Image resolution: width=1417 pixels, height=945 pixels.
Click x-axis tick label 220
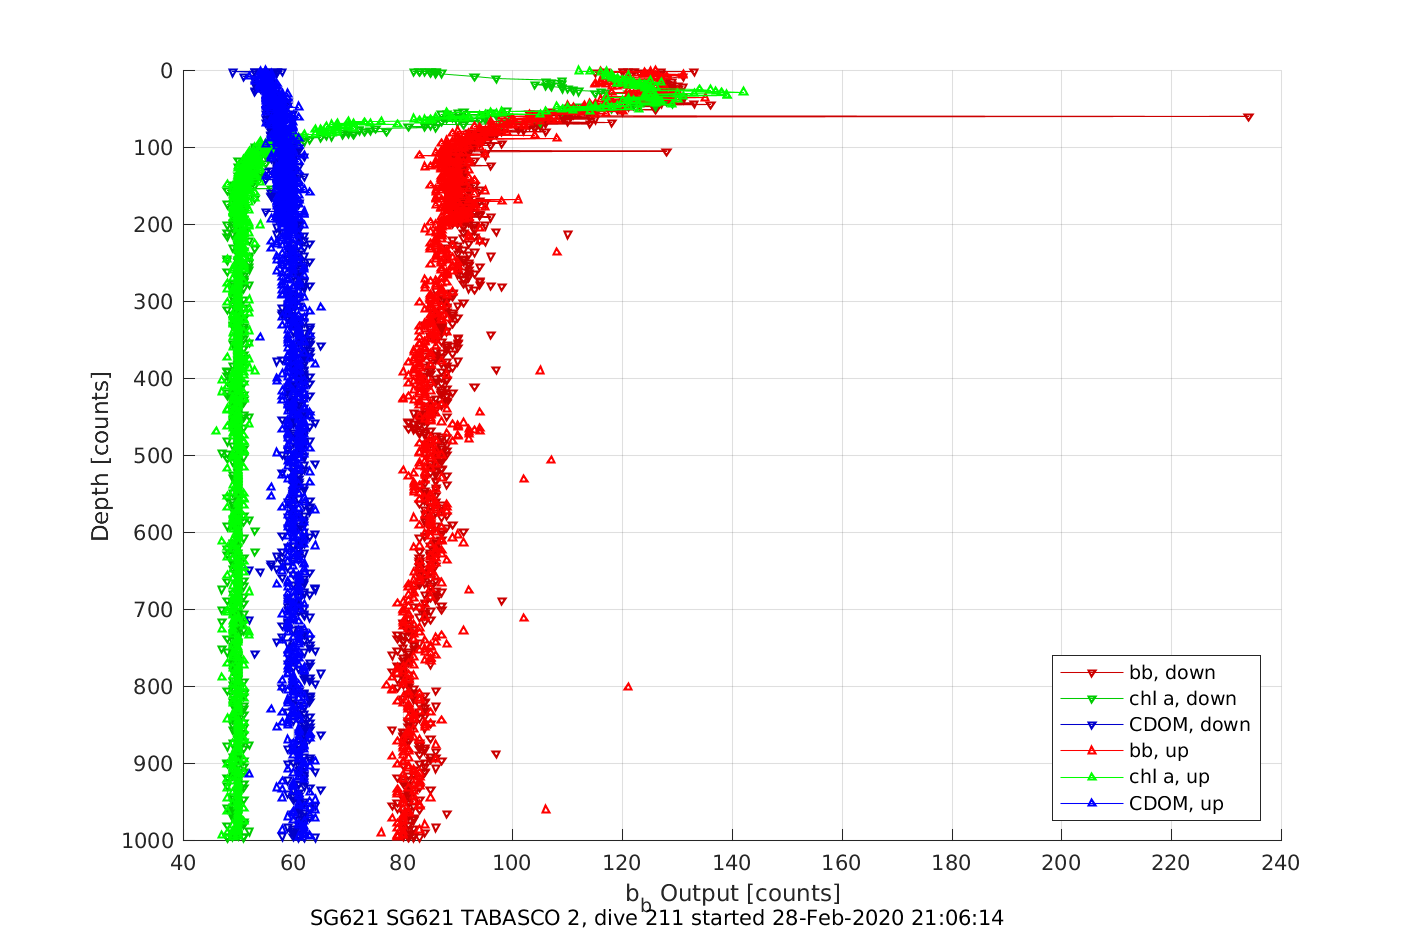point(1171,863)
